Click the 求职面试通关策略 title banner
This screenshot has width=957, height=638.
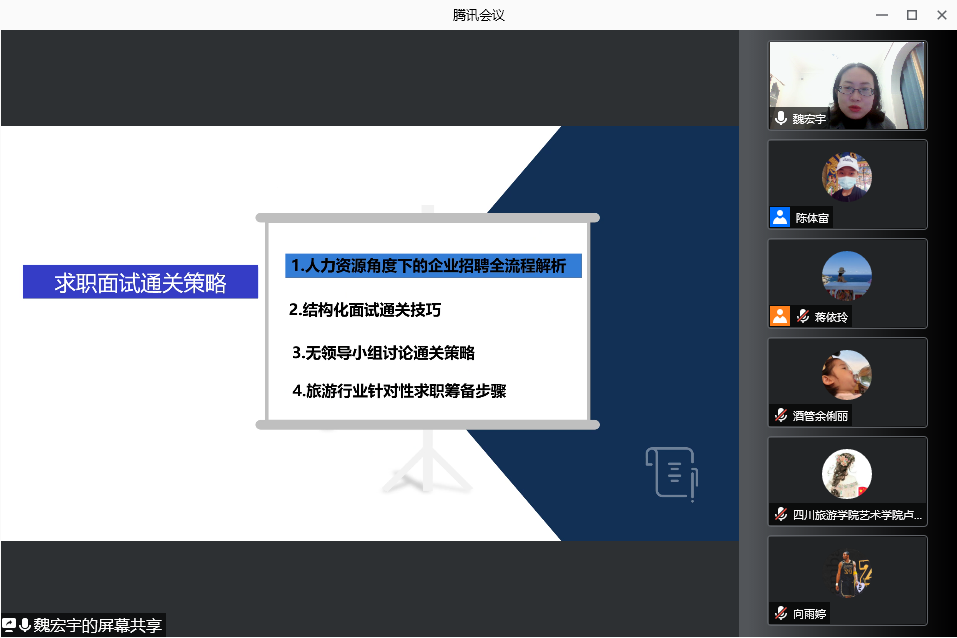140,282
